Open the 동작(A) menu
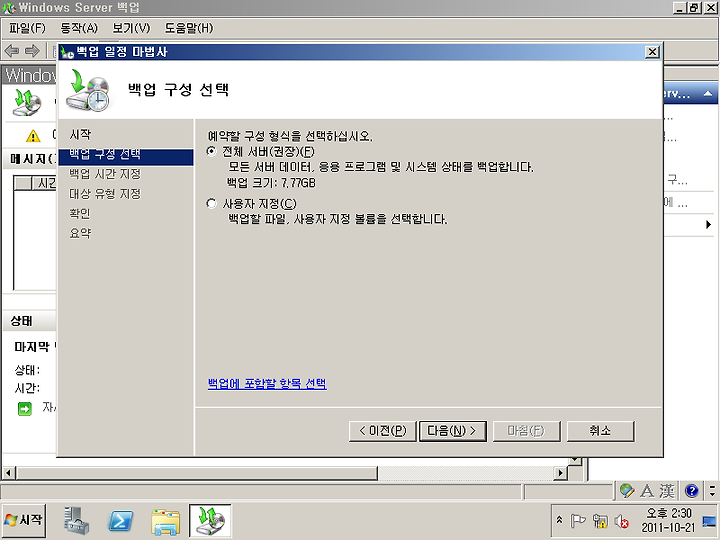 click(x=79, y=28)
